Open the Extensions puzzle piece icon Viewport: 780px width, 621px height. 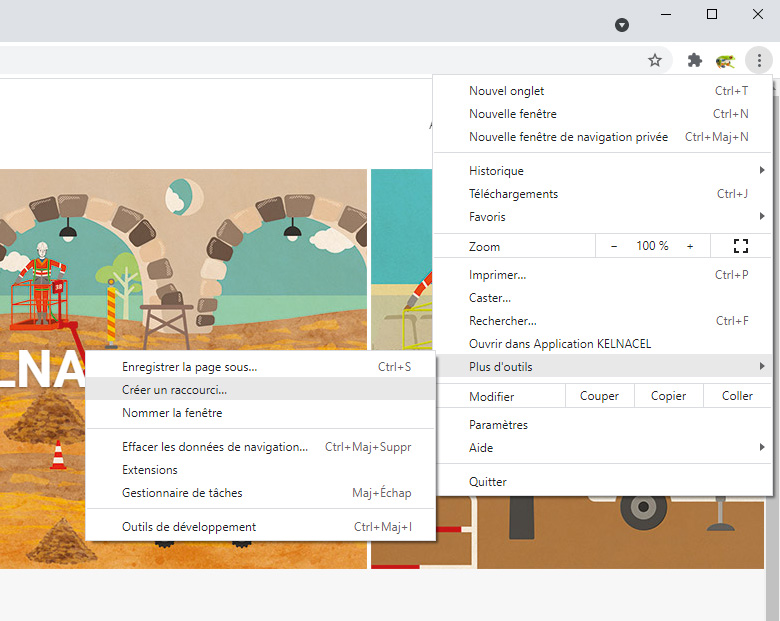(x=695, y=60)
